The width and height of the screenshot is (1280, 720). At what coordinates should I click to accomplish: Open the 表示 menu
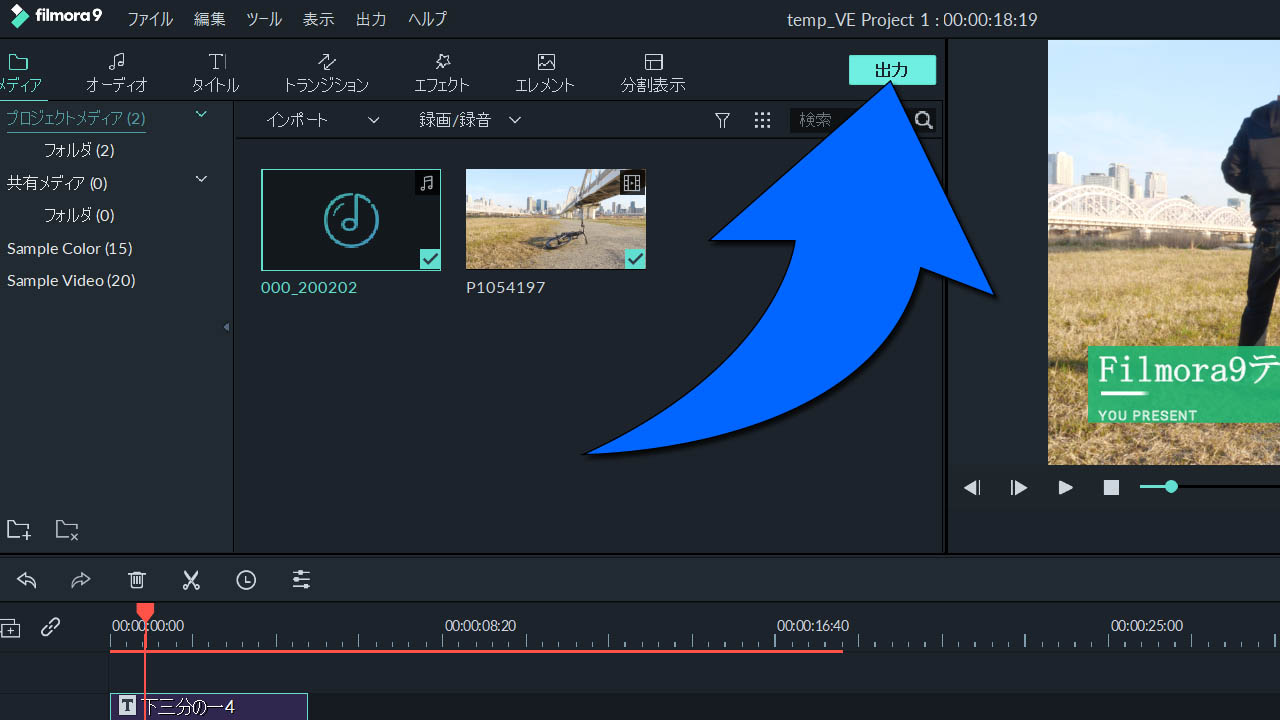pyautogui.click(x=318, y=19)
